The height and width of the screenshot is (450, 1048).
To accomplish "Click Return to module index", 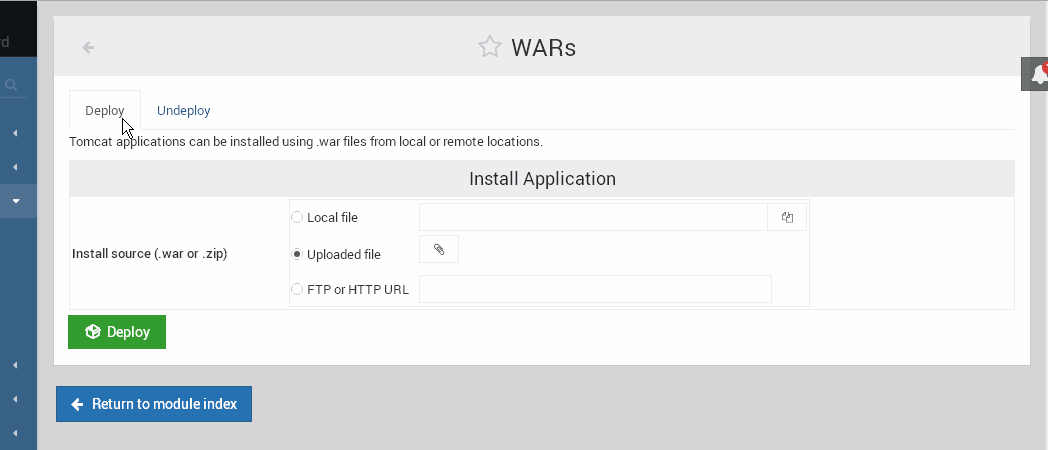I will click(x=154, y=404).
